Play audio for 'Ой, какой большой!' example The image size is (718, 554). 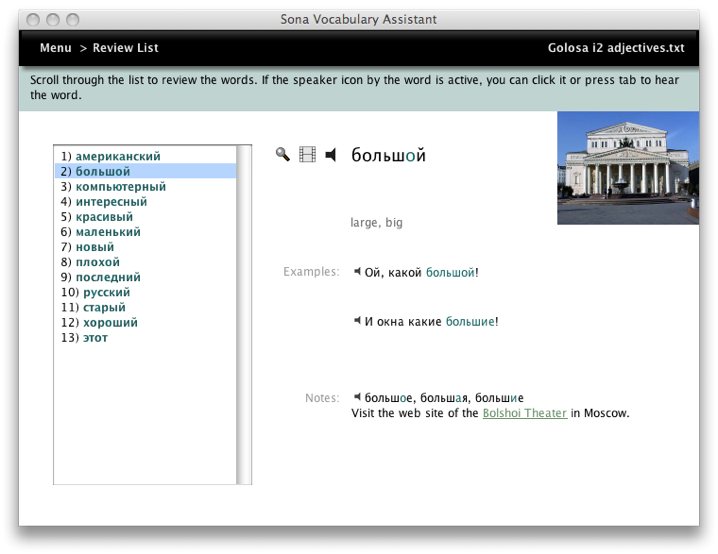[x=357, y=271]
